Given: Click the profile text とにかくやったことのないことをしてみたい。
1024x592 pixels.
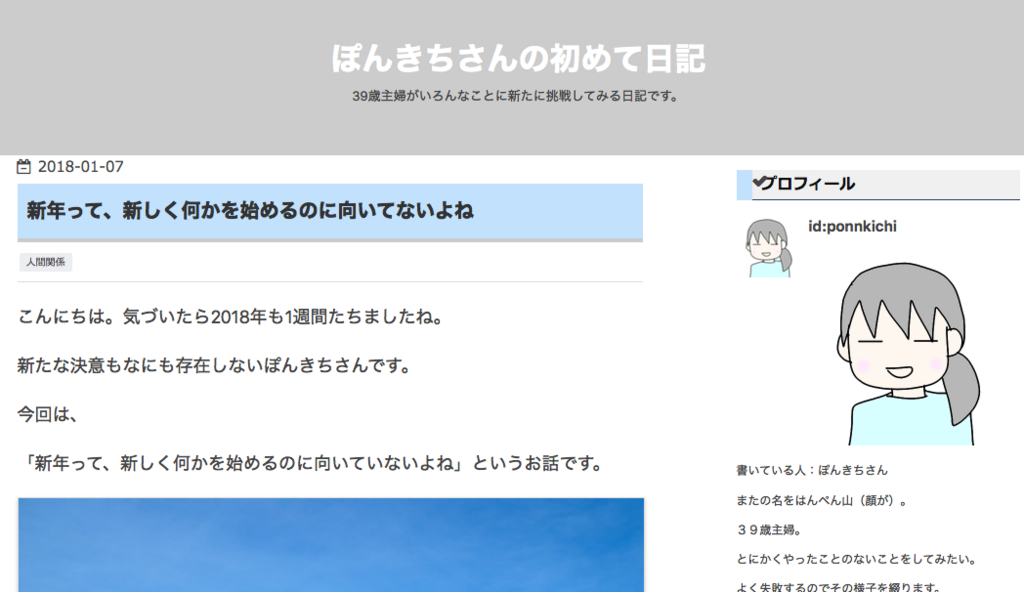Looking at the screenshot, I should tap(857, 559).
